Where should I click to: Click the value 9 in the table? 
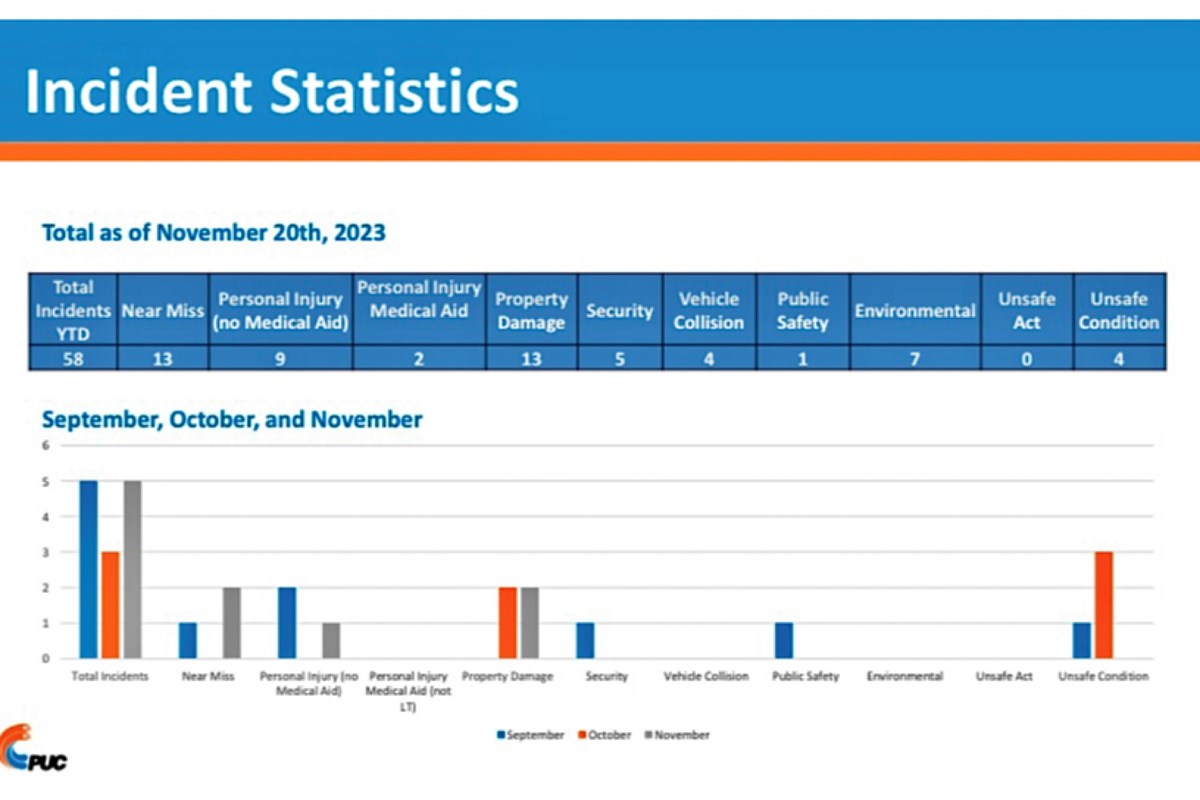tap(281, 358)
